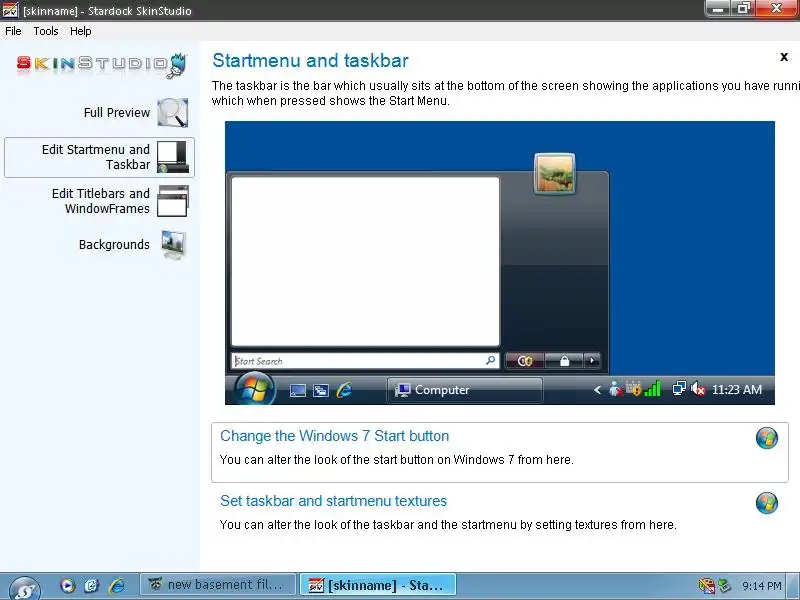Click the first system tray icon on OS taskbar
Screen dimensions: 800x600
(x=707, y=585)
